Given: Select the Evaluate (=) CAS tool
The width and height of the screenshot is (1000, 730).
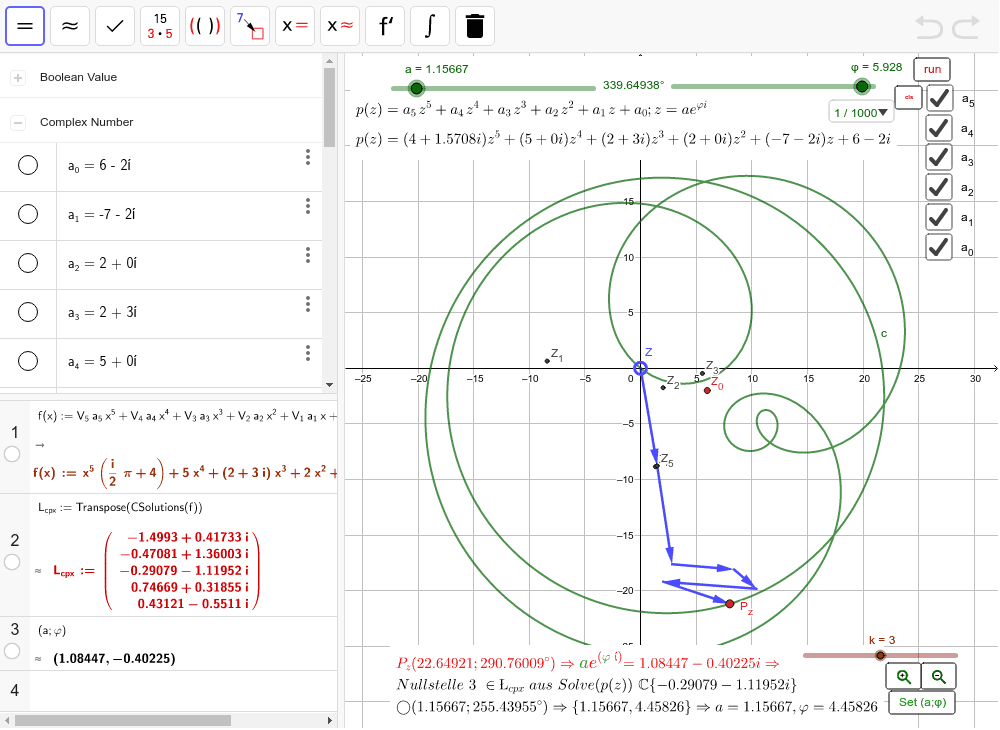Looking at the screenshot, I should coord(25,26).
